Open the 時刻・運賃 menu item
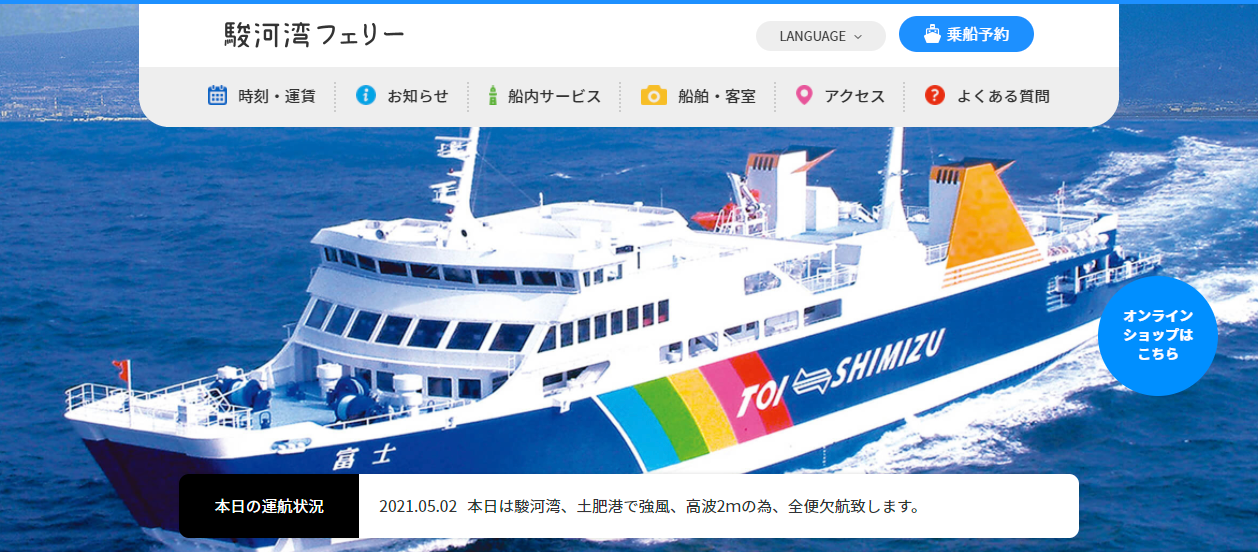The width and height of the screenshot is (1258, 552). 262,96
